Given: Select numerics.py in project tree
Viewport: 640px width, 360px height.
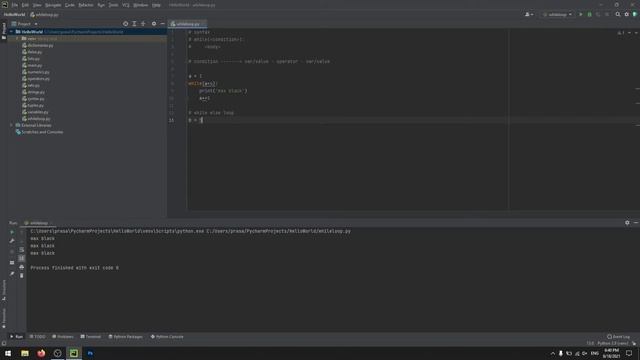Looking at the screenshot, I should [36, 72].
